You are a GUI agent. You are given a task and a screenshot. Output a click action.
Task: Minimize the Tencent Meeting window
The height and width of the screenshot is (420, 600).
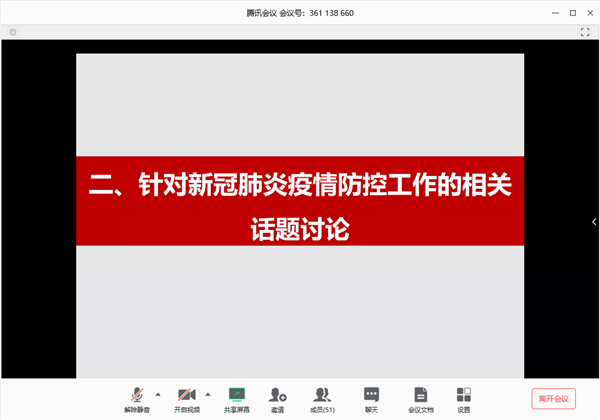click(555, 13)
